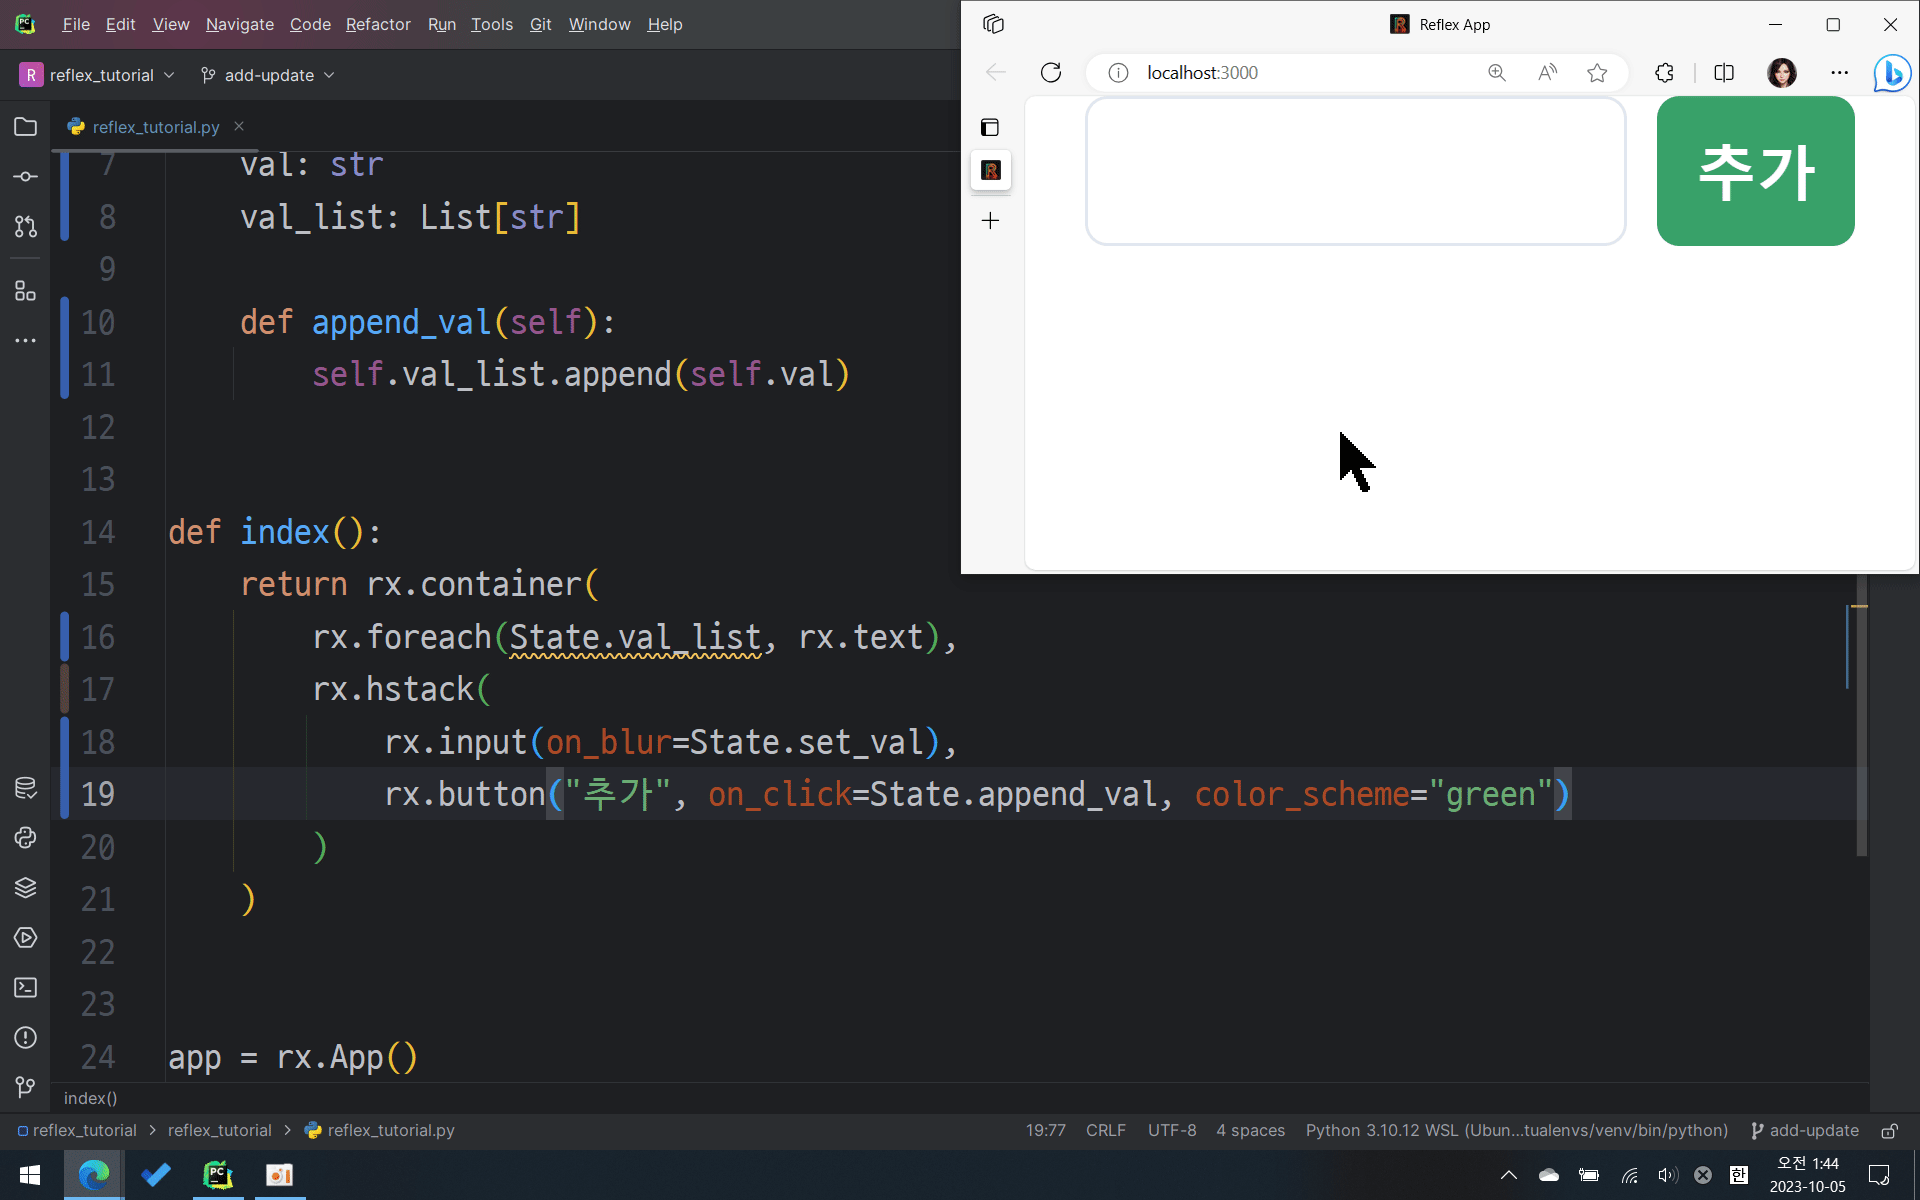
Task: Open the Project tool window folder icon
Action: (26, 127)
